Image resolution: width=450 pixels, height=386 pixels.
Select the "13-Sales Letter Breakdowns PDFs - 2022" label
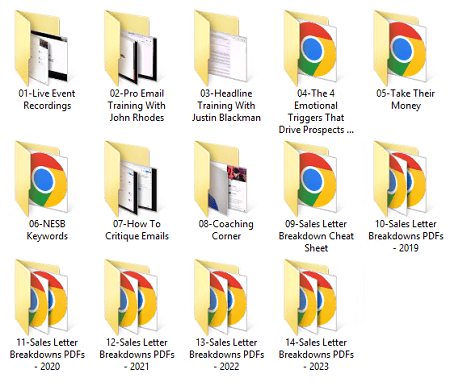[x=226, y=354]
